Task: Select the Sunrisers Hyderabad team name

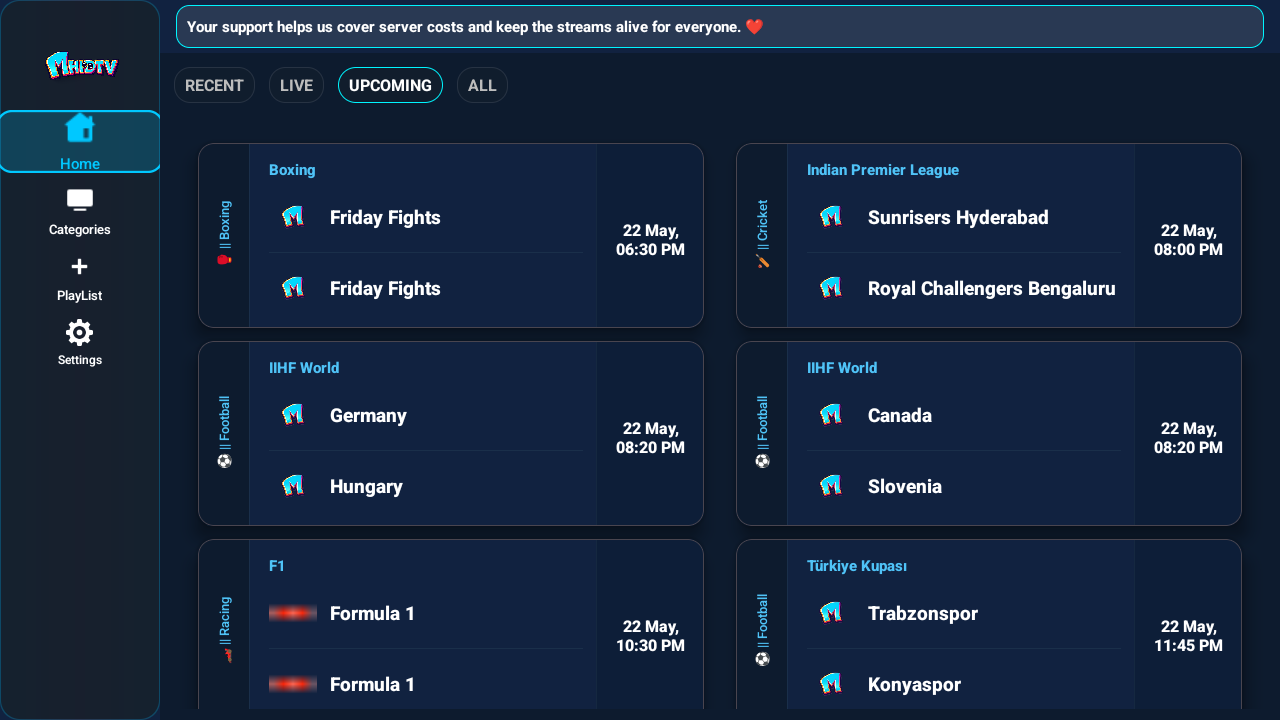Action: [958, 217]
